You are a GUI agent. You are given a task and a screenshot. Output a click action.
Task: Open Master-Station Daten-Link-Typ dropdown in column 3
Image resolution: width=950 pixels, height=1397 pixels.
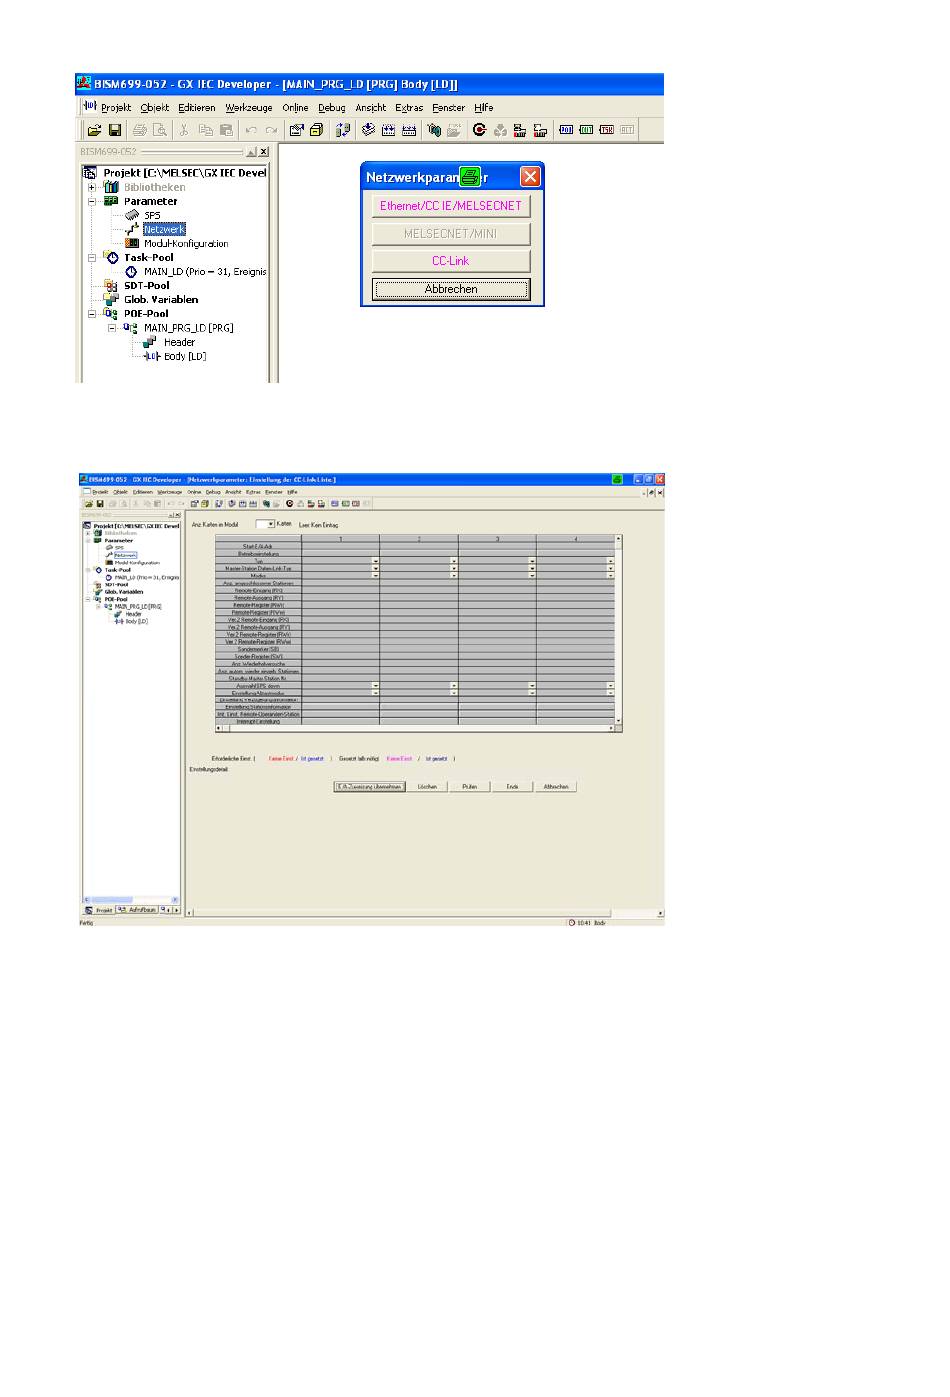[x=531, y=569]
